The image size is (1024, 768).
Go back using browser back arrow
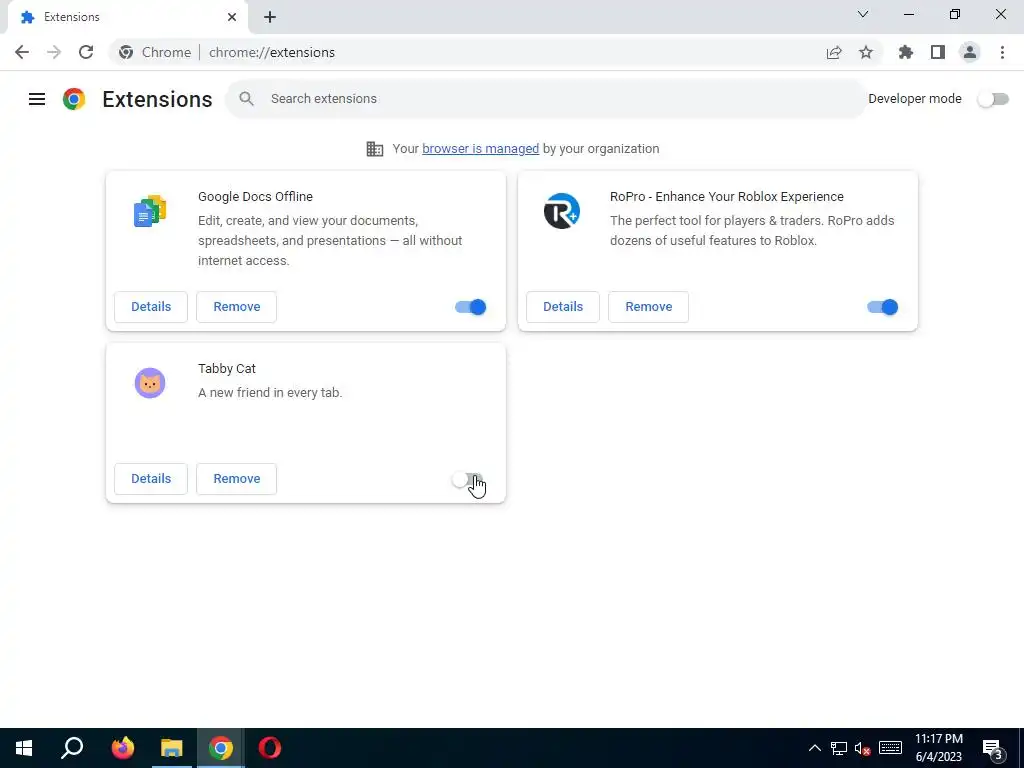click(x=22, y=52)
